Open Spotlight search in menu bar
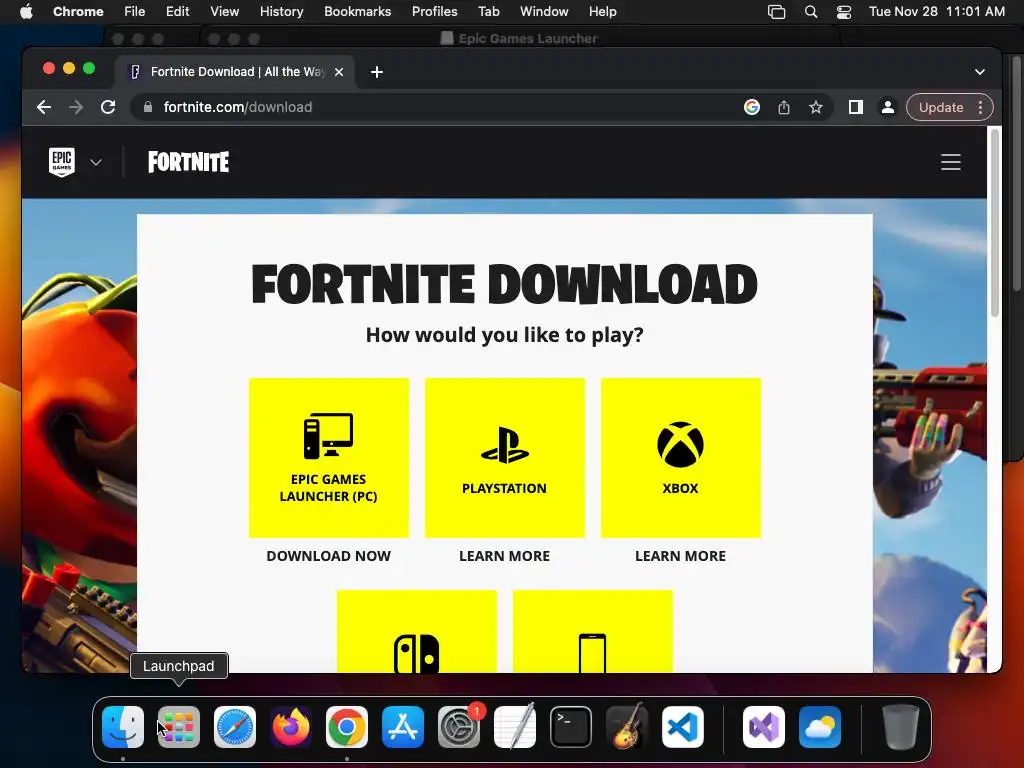The height and width of the screenshot is (768, 1024). [811, 12]
